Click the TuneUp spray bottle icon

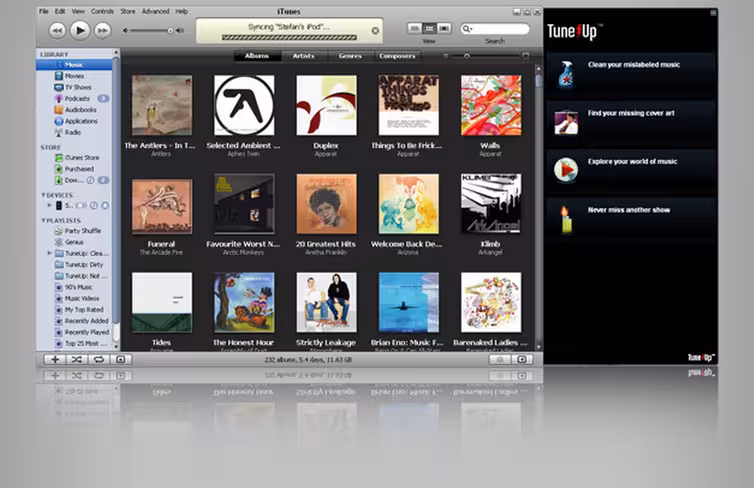click(566, 74)
